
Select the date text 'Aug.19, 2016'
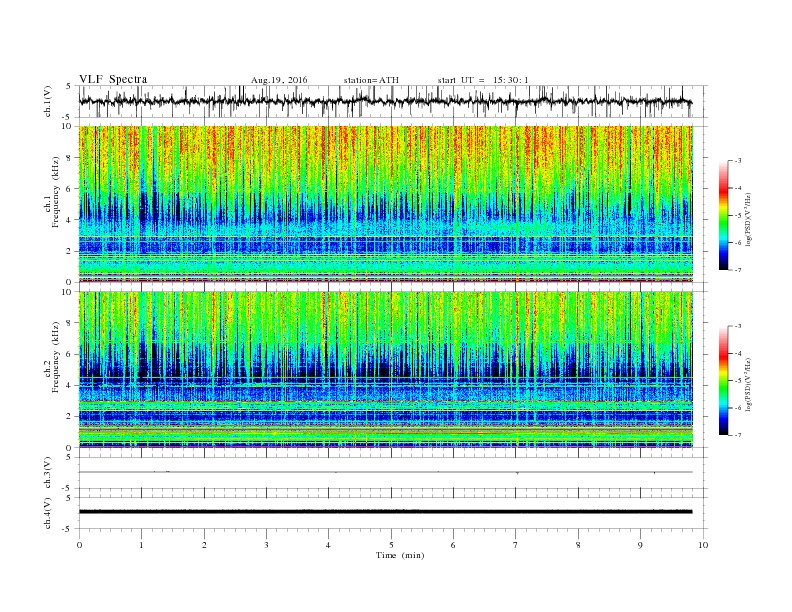[x=279, y=80]
